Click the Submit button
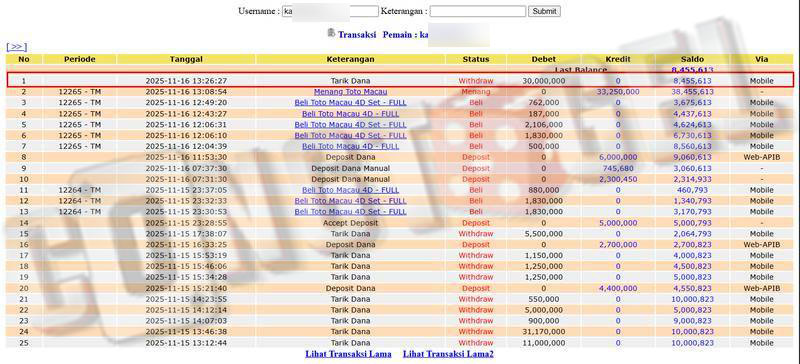Viewport: 800px width, 364px height. [x=544, y=11]
